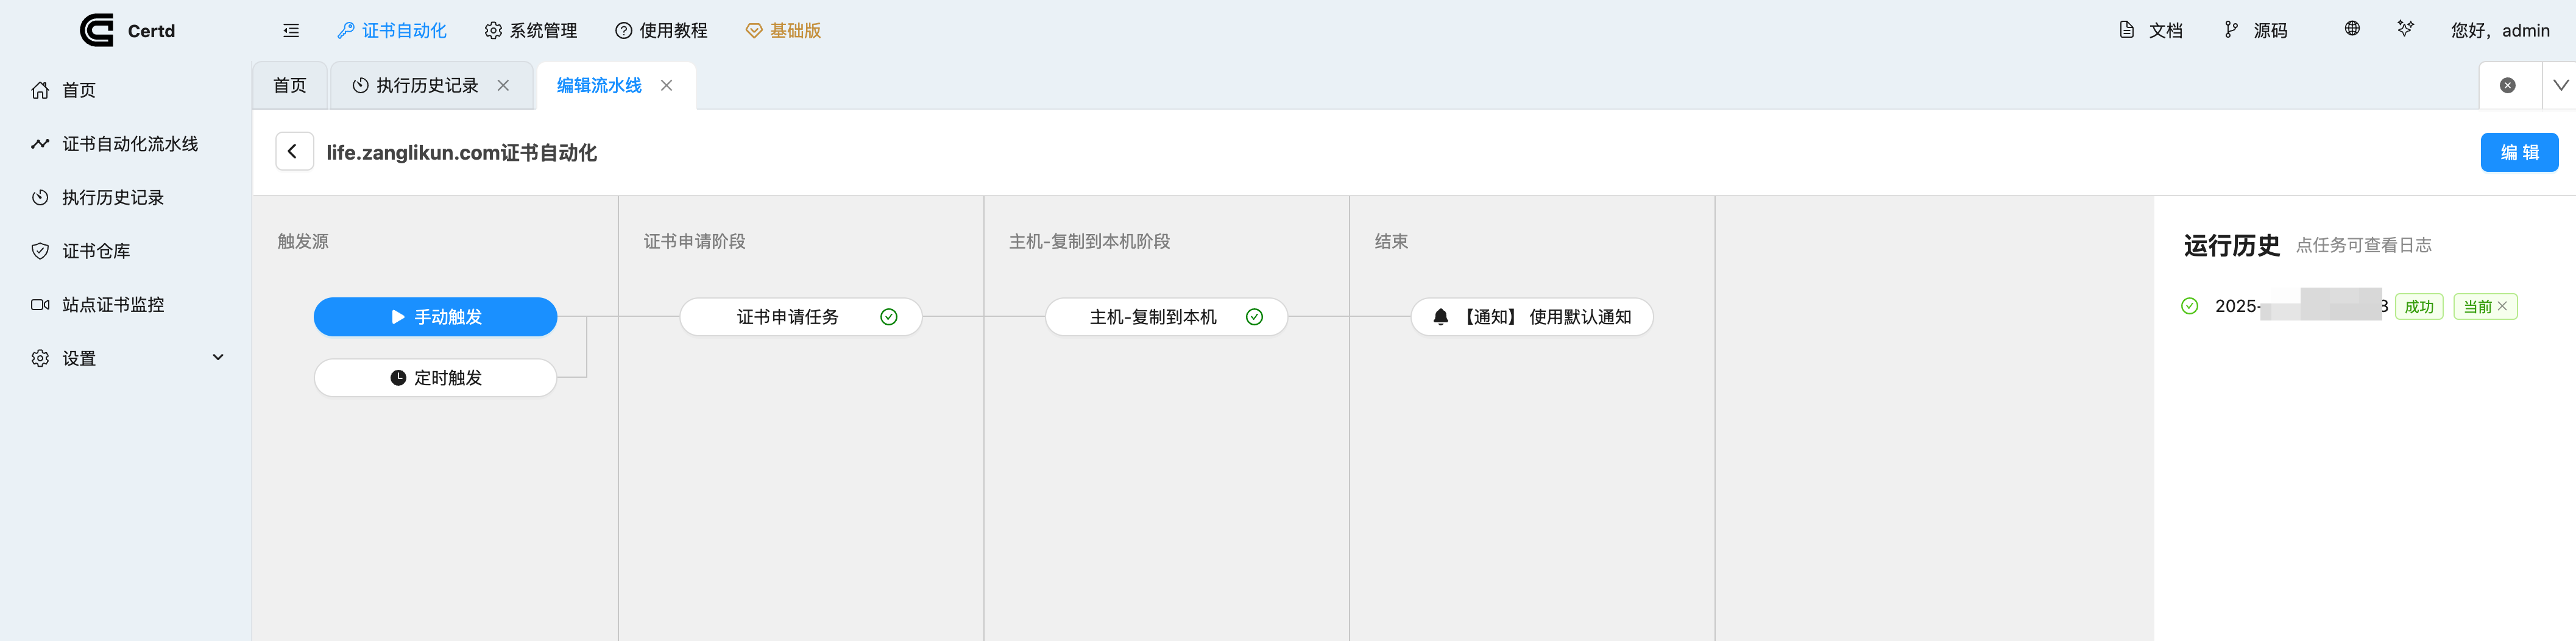Image resolution: width=2576 pixels, height=641 pixels.
Task: Close the 执行历史记录 tab
Action: click(504, 86)
